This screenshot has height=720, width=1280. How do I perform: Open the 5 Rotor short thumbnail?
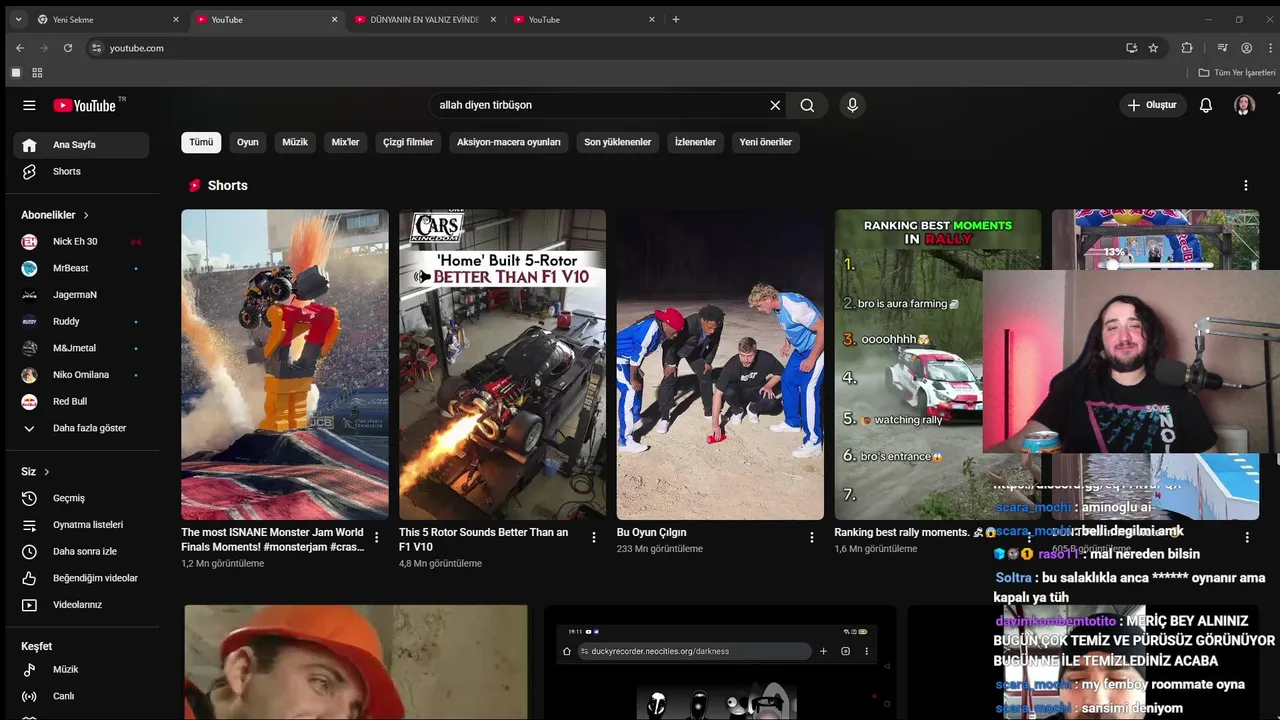(502, 364)
